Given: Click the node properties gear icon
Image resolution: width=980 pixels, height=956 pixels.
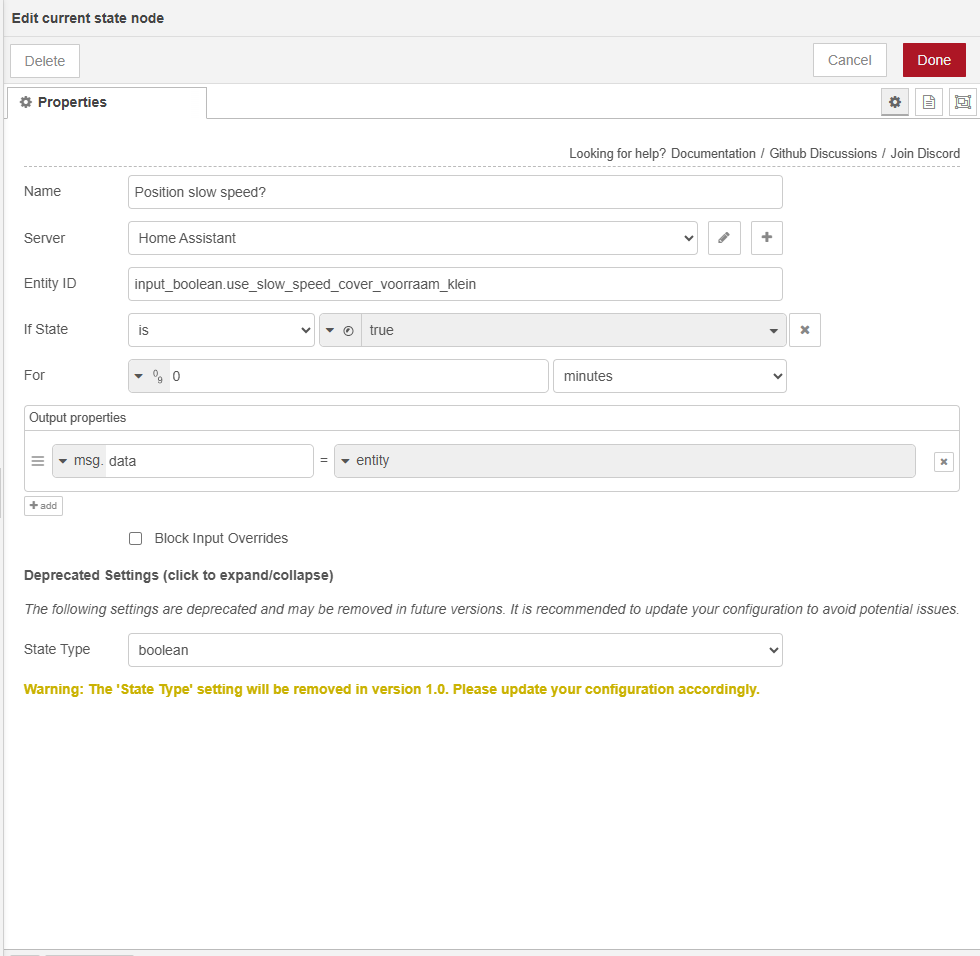Looking at the screenshot, I should (x=895, y=102).
